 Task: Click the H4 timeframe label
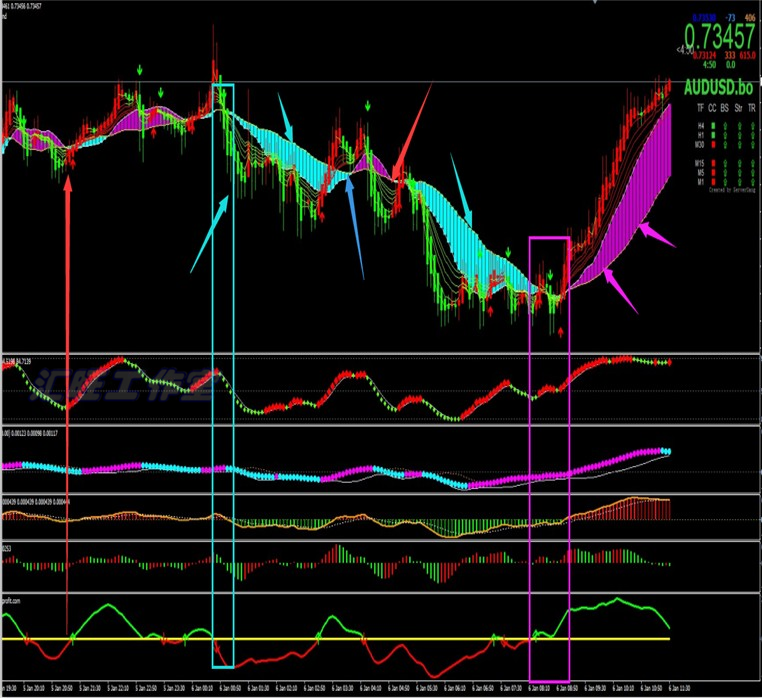[701, 126]
